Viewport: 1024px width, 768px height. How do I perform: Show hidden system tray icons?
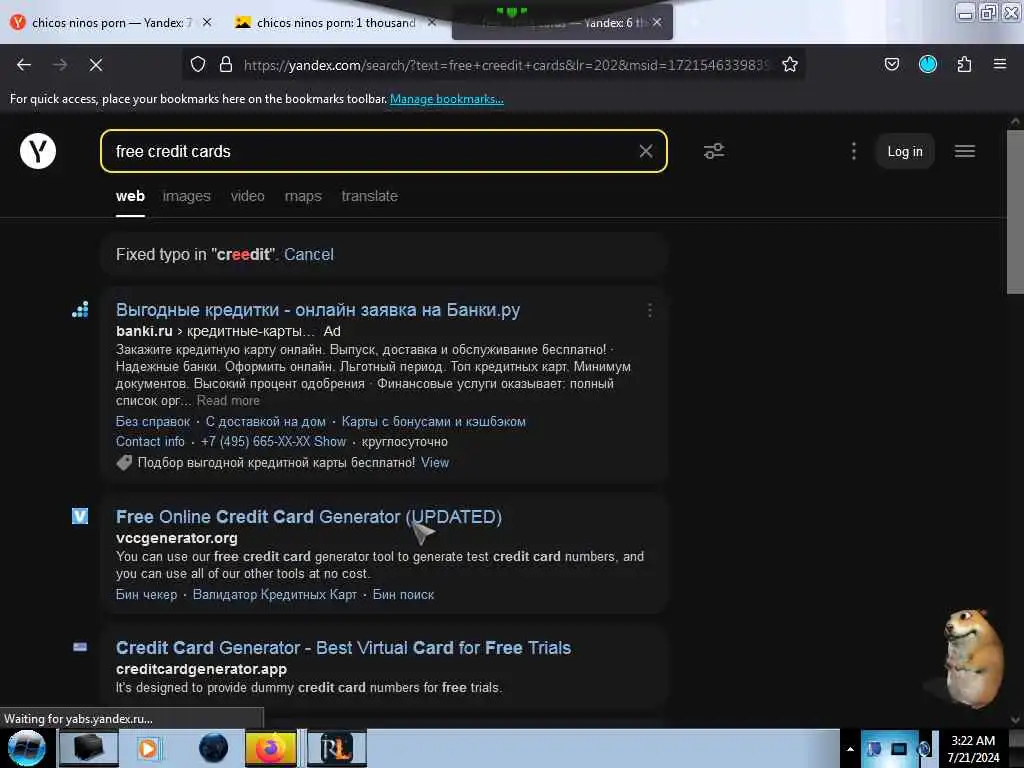(850, 749)
